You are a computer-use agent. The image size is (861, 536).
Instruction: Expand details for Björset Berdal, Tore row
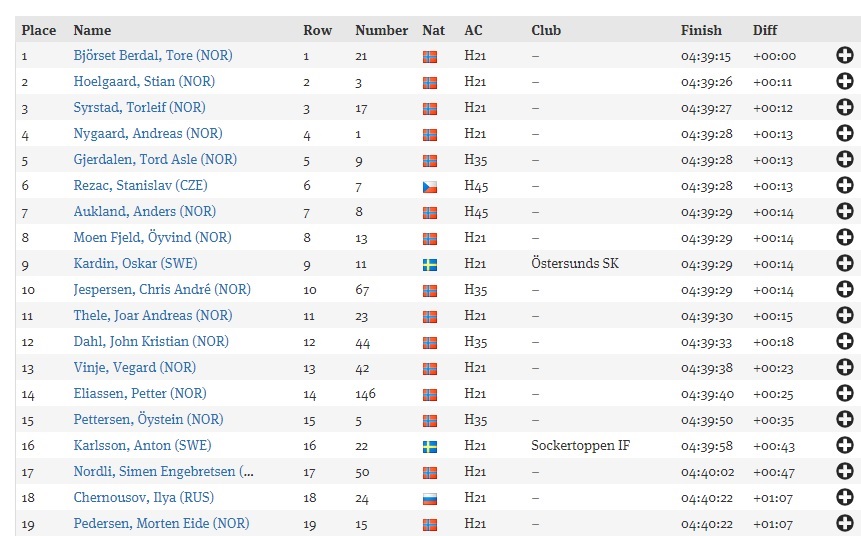coord(845,55)
